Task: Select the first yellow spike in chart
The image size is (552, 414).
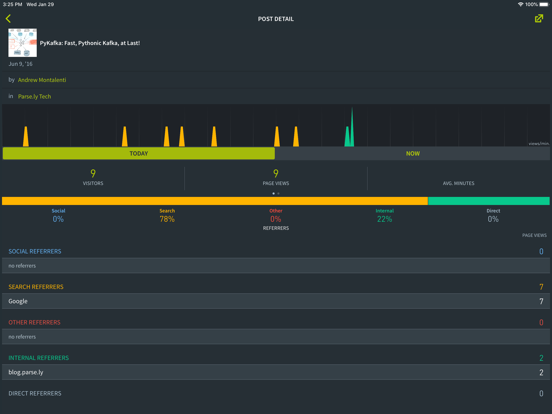Action: [x=26, y=137]
